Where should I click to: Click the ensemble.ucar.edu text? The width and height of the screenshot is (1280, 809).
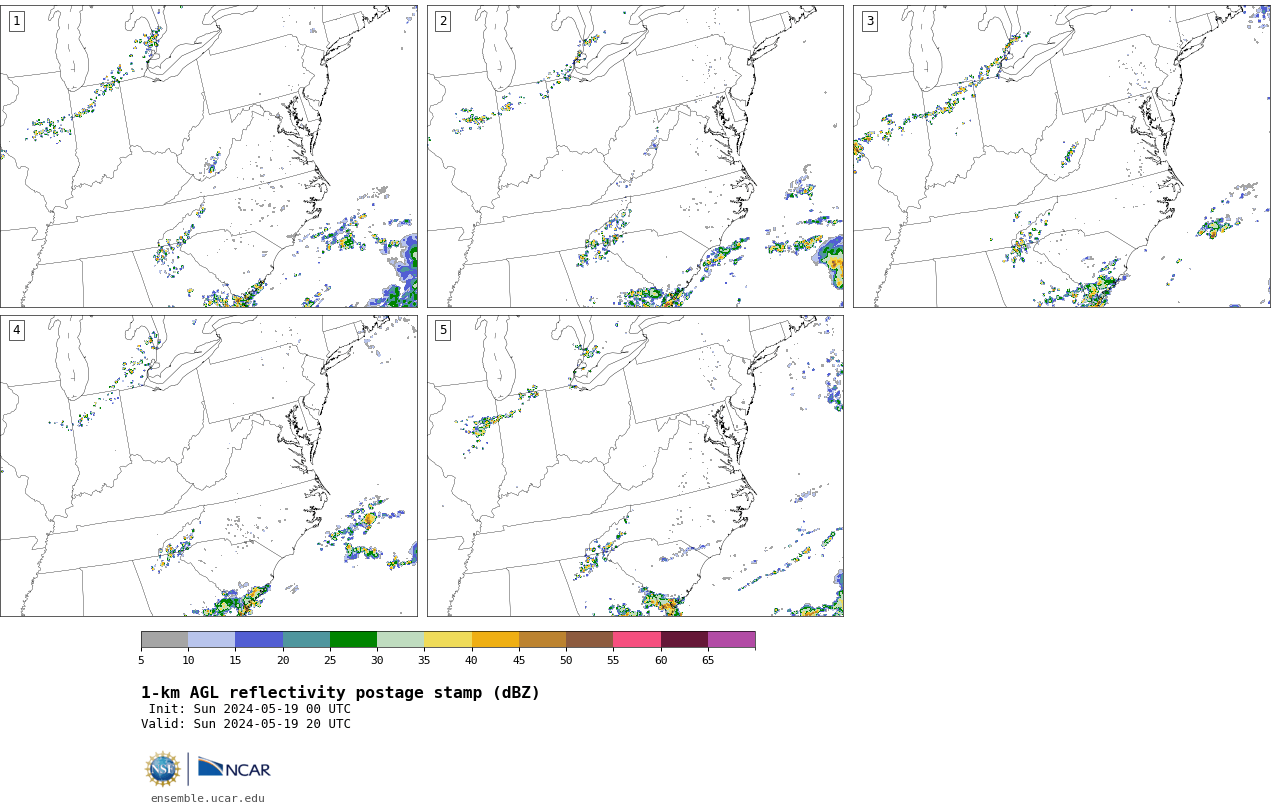tap(208, 798)
